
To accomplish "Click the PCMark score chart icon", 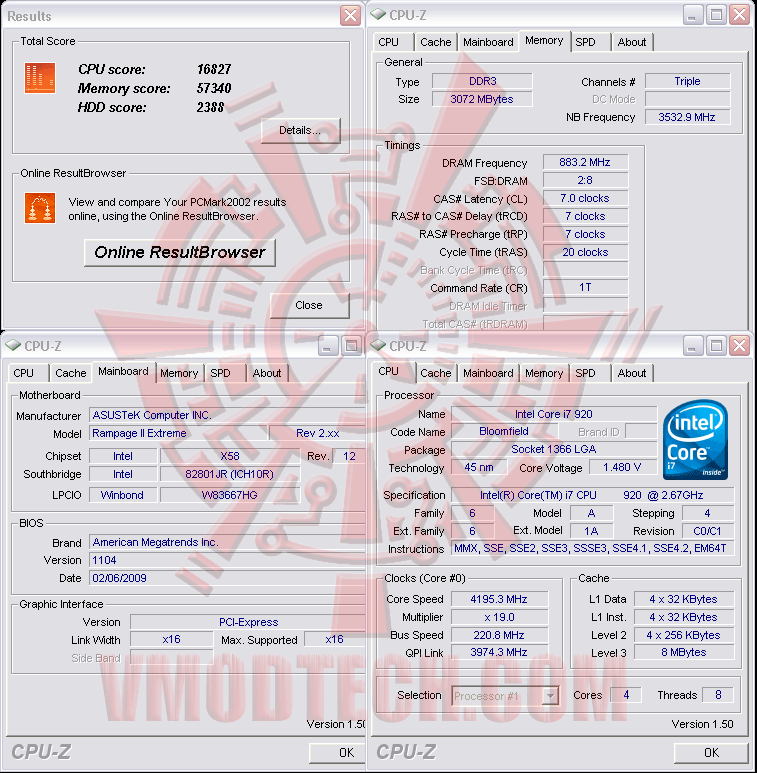I will point(40,78).
